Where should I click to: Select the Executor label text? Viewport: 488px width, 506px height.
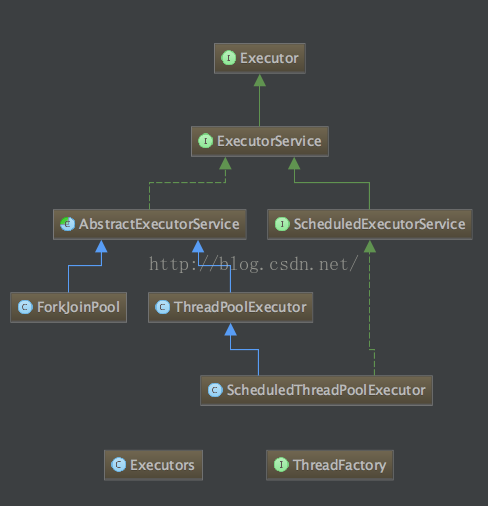(269, 58)
